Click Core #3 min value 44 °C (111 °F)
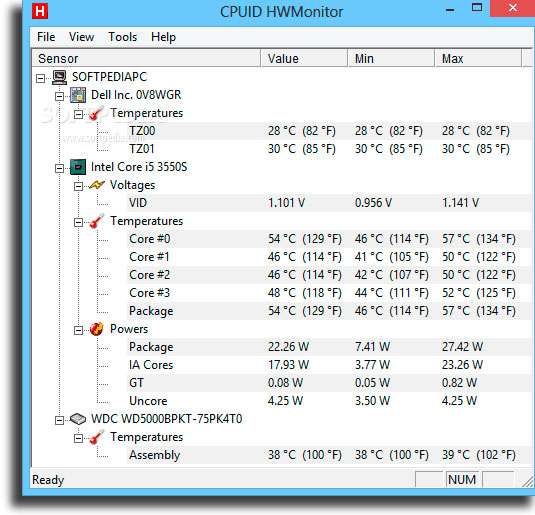Screen dimensions: 535x515 pos(391,293)
